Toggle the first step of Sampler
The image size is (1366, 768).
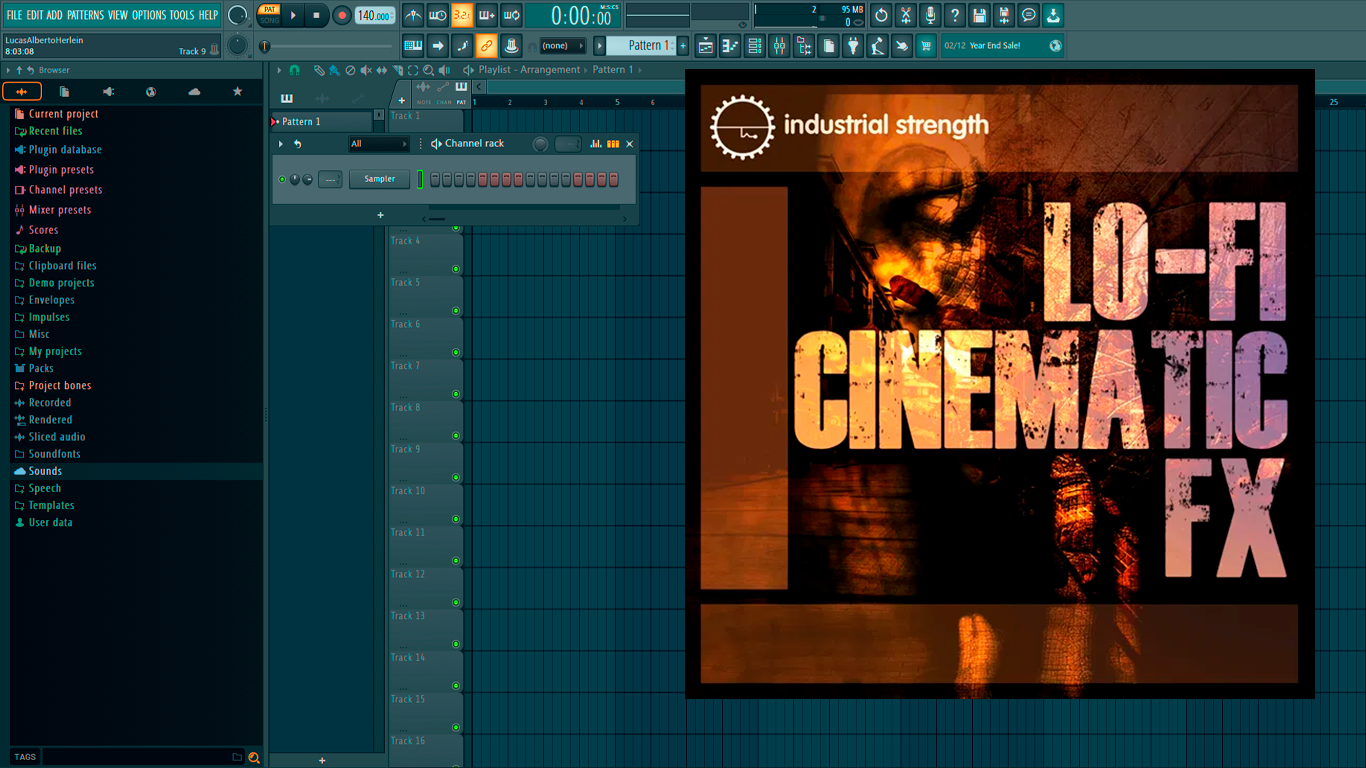[435, 179]
